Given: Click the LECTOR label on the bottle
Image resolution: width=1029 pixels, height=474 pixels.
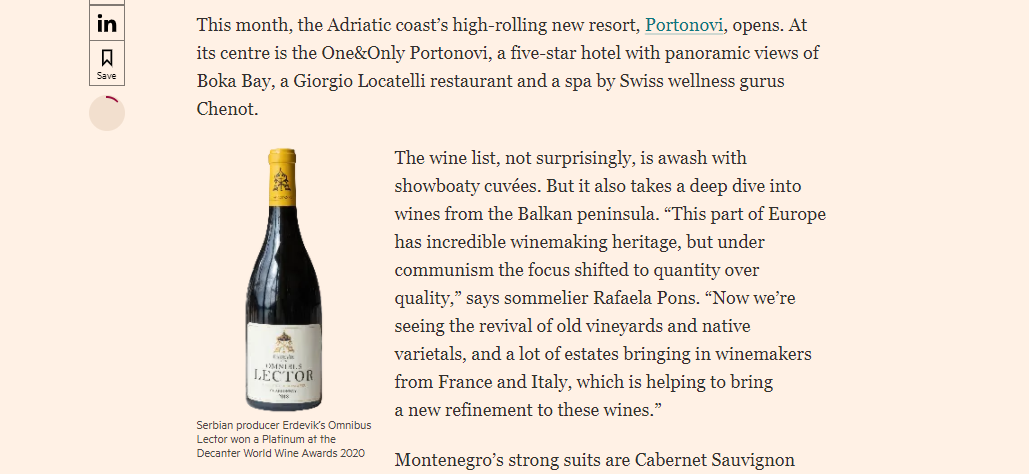Looking at the screenshot, I should (281, 375).
